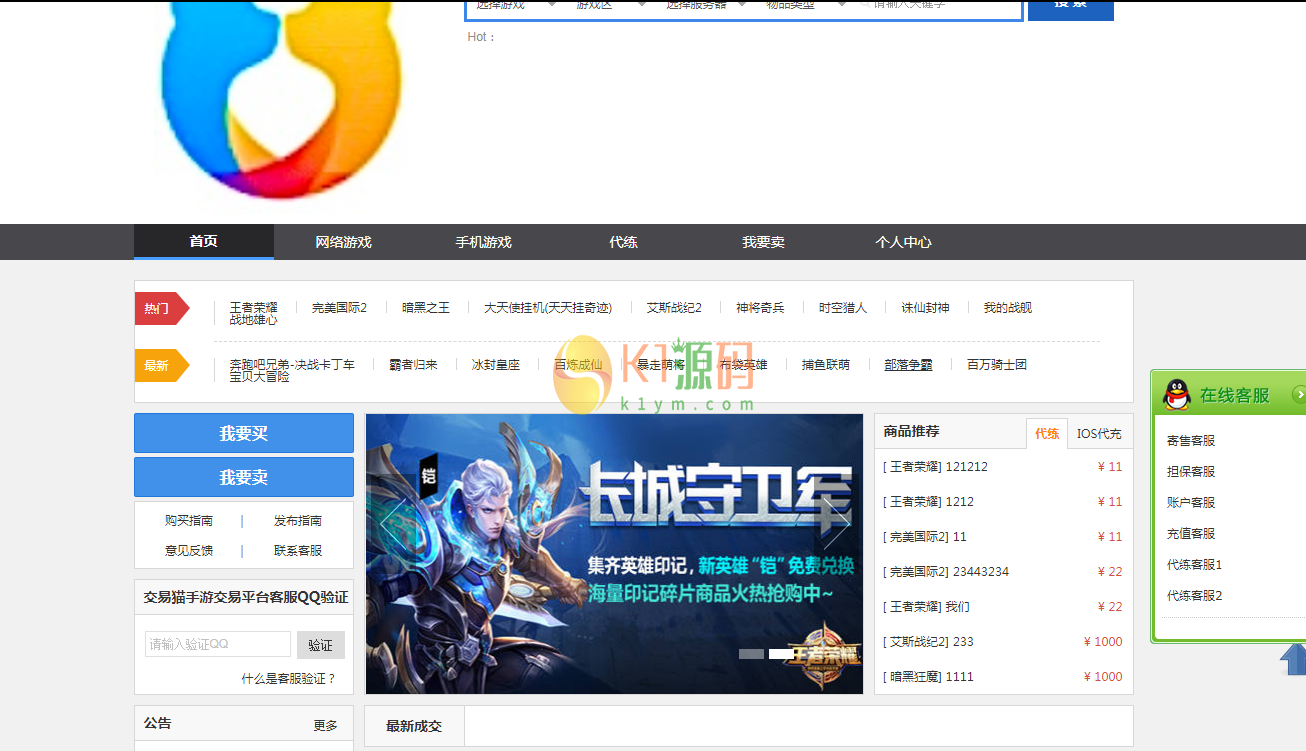The height and width of the screenshot is (751, 1306).
Task: Click the blue 我要卖 sidebar button
Action: pos(244,477)
